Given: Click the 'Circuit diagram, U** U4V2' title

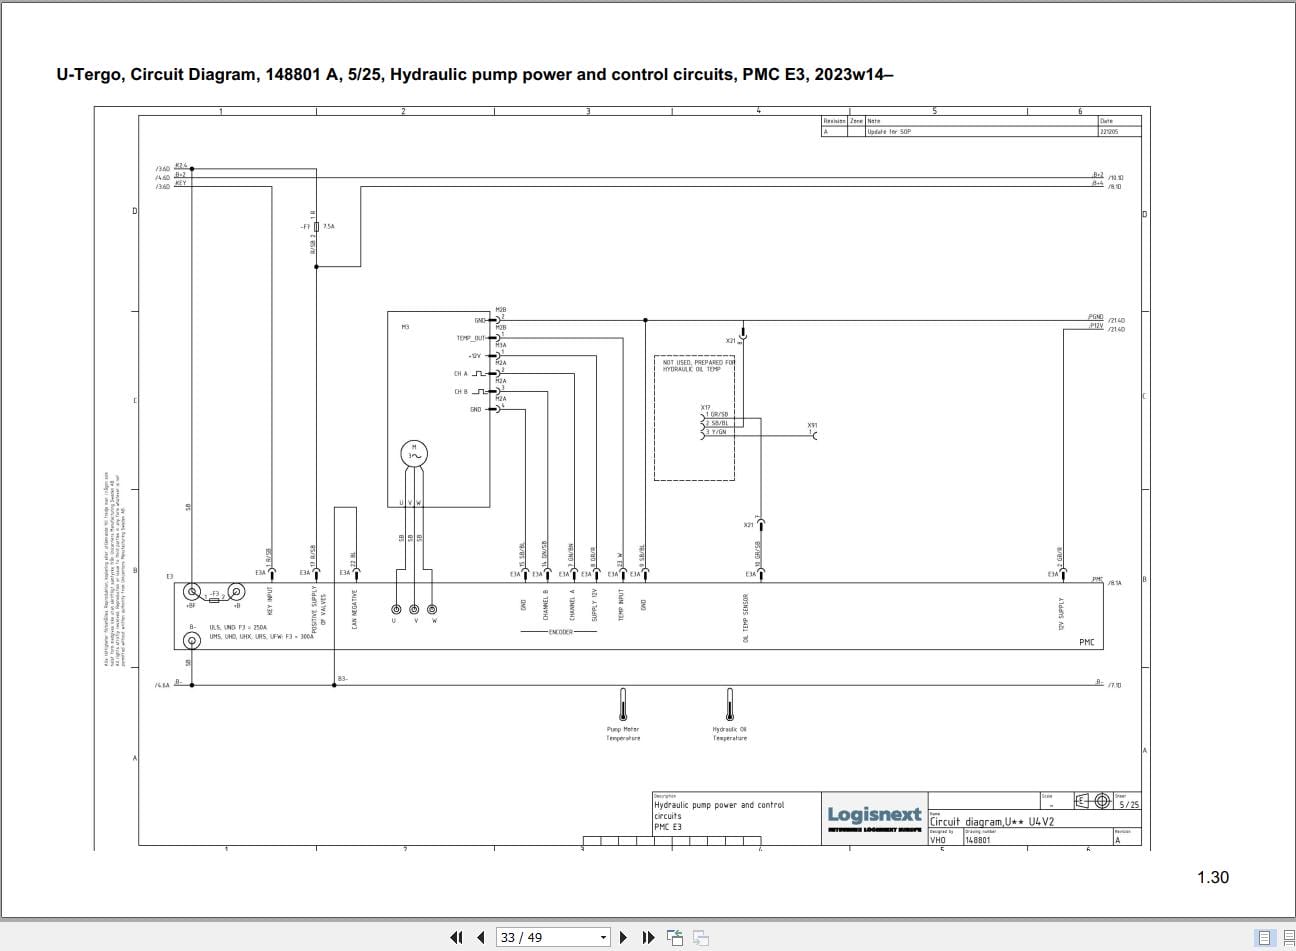Looking at the screenshot, I should (x=992, y=822).
